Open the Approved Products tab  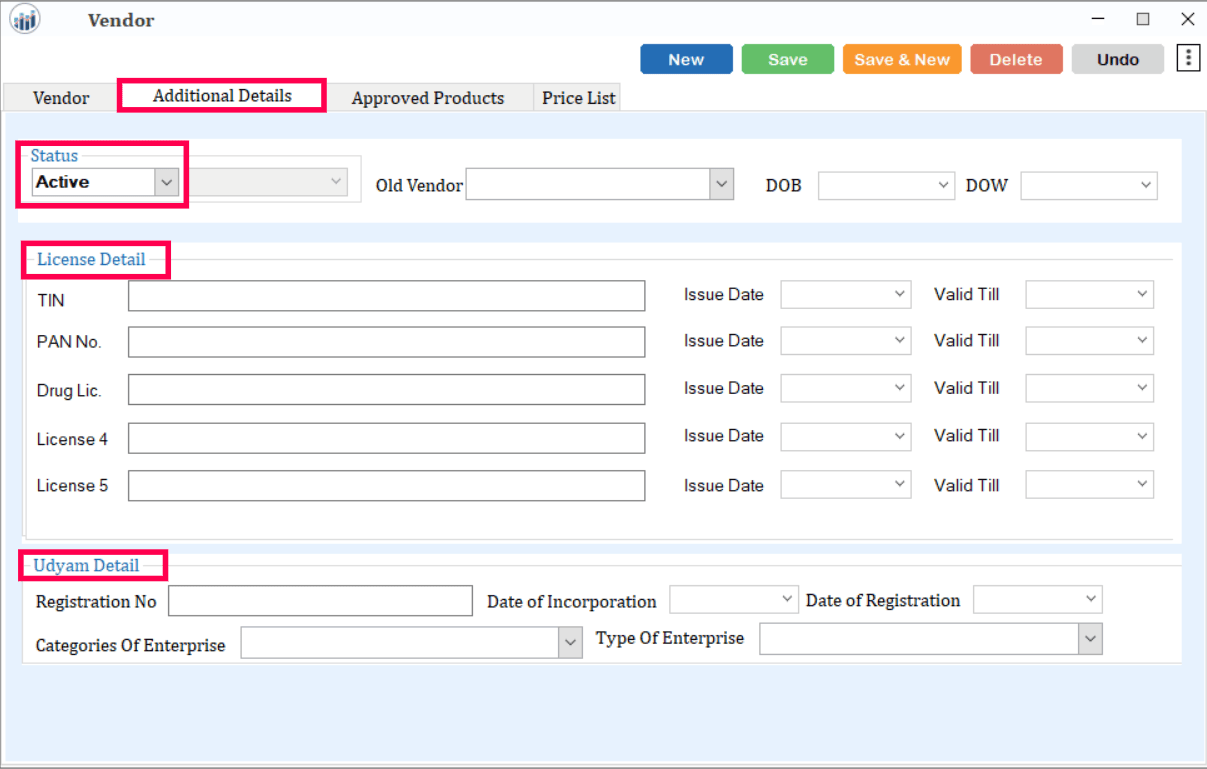427,98
